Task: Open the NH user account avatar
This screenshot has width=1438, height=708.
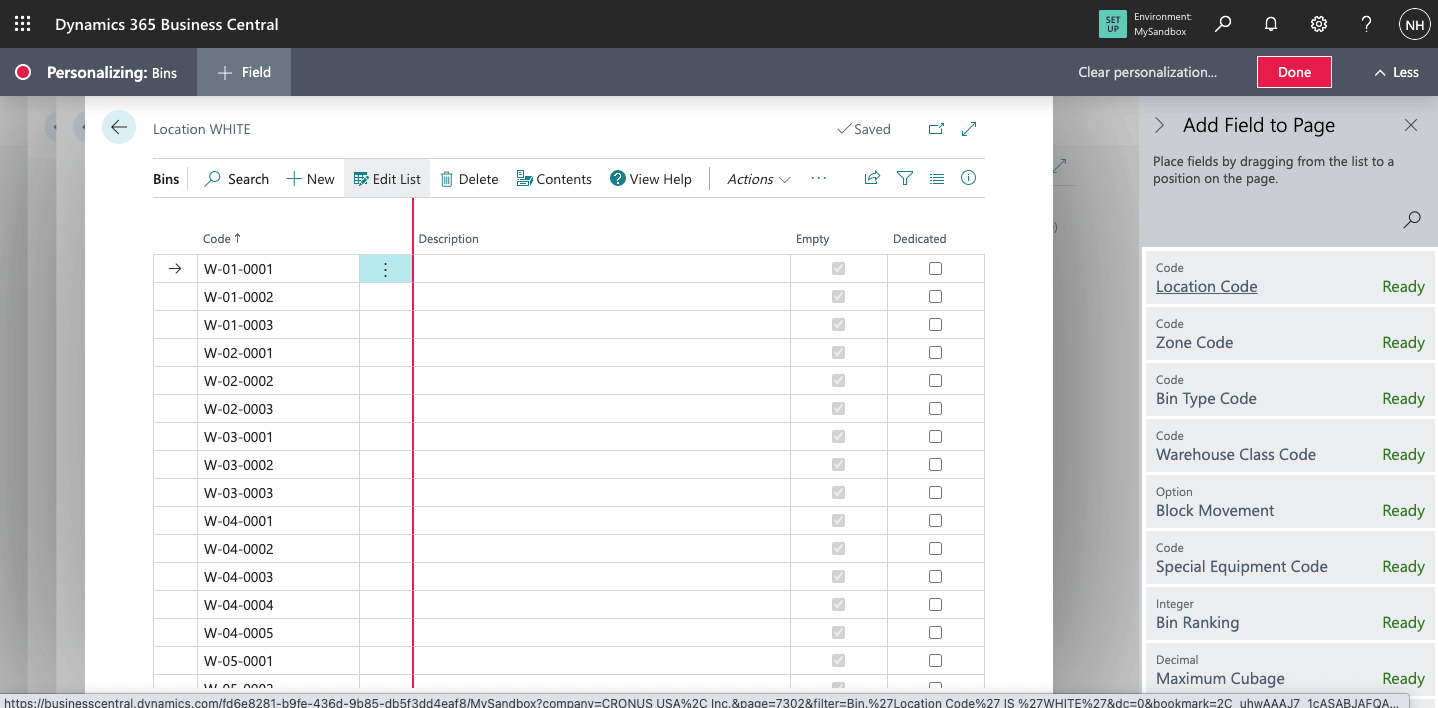Action: coord(1414,24)
